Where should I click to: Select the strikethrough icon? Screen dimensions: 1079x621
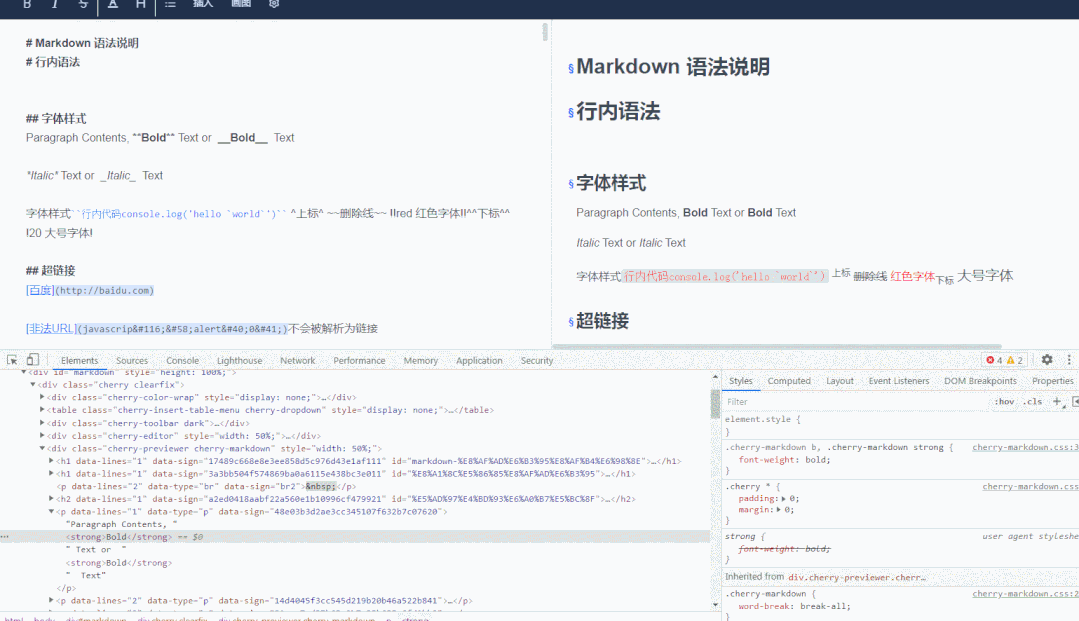coord(82,4)
